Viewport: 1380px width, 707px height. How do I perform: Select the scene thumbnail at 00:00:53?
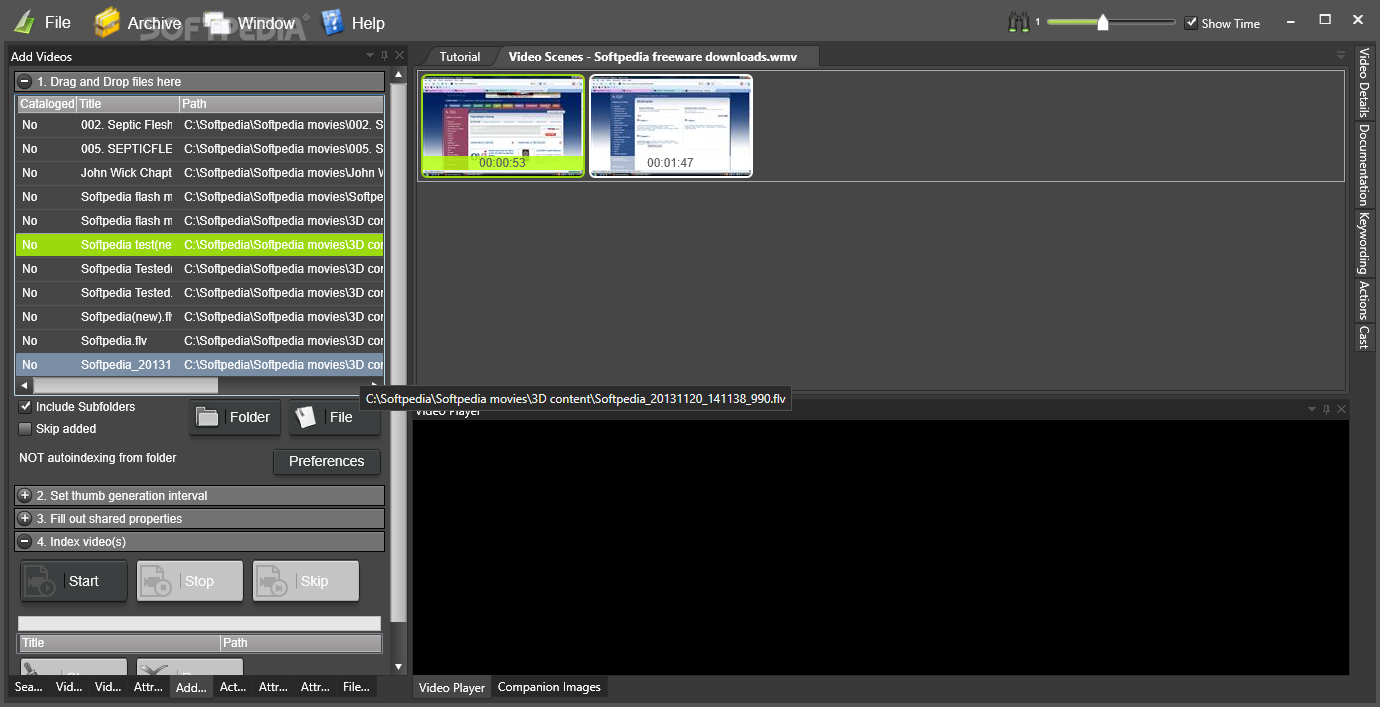(502, 126)
